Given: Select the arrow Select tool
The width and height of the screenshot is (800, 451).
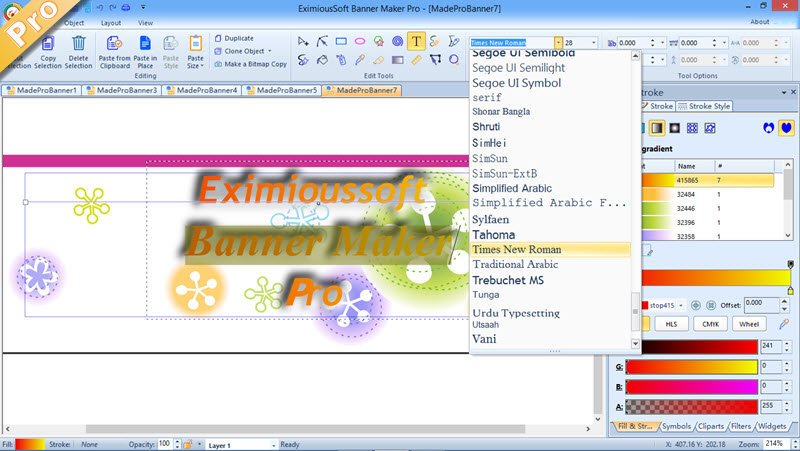Looking at the screenshot, I should click(x=303, y=41).
